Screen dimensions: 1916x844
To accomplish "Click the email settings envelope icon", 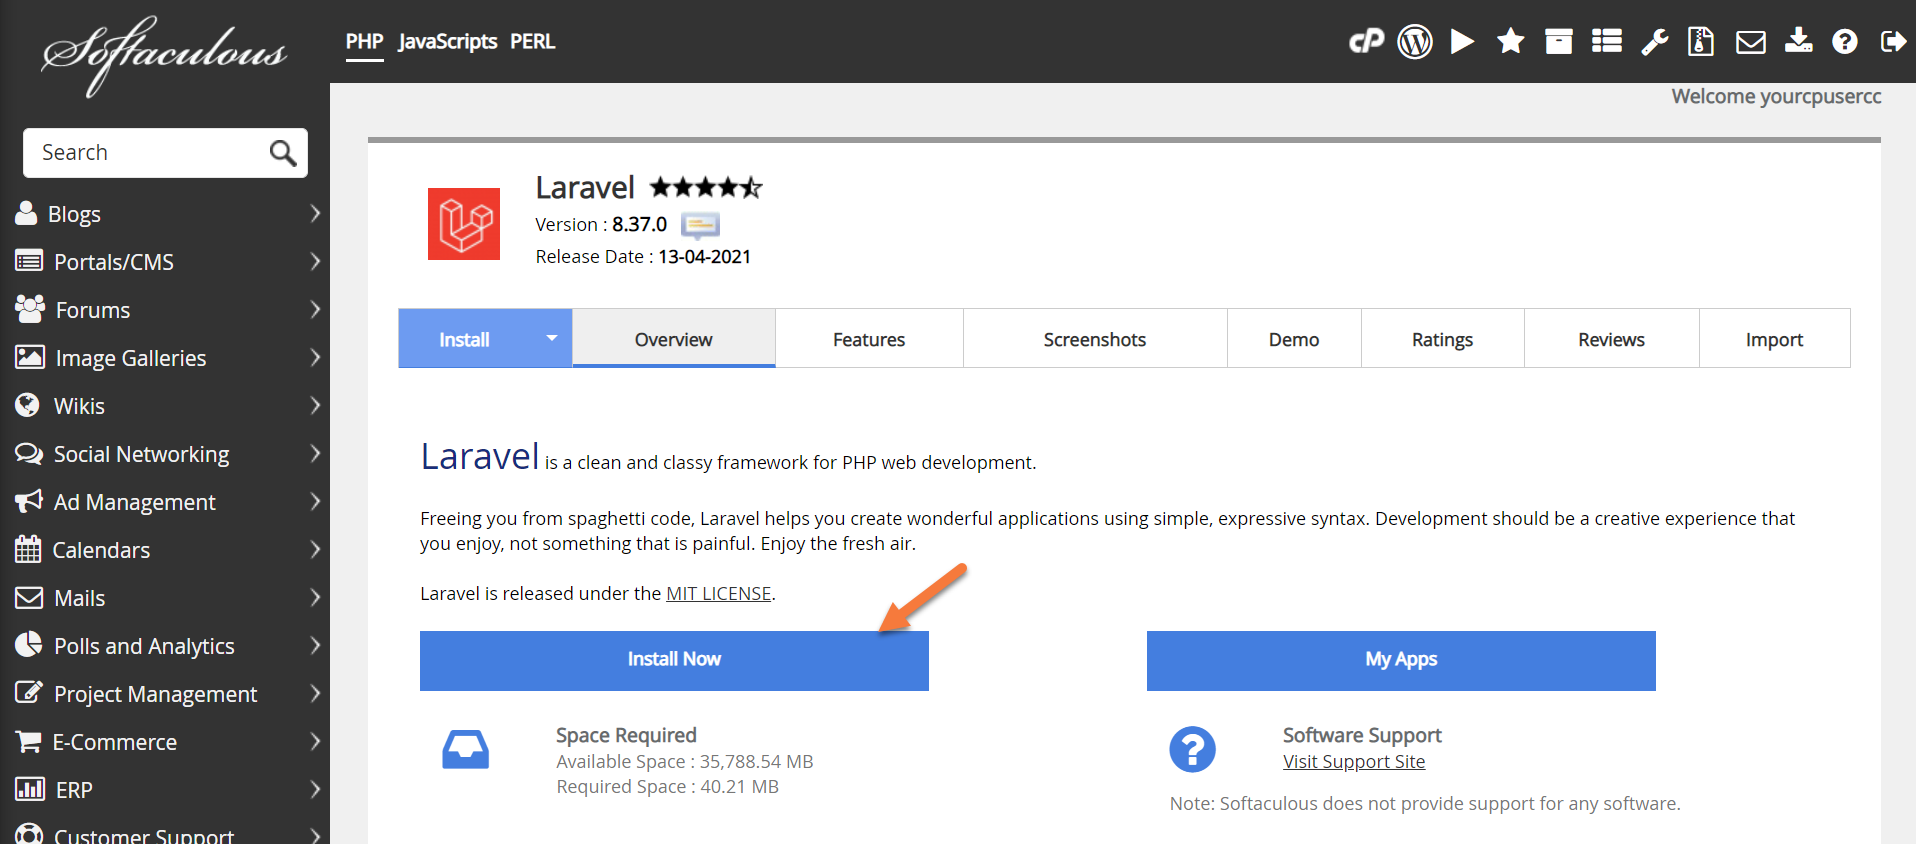I will coord(1750,41).
